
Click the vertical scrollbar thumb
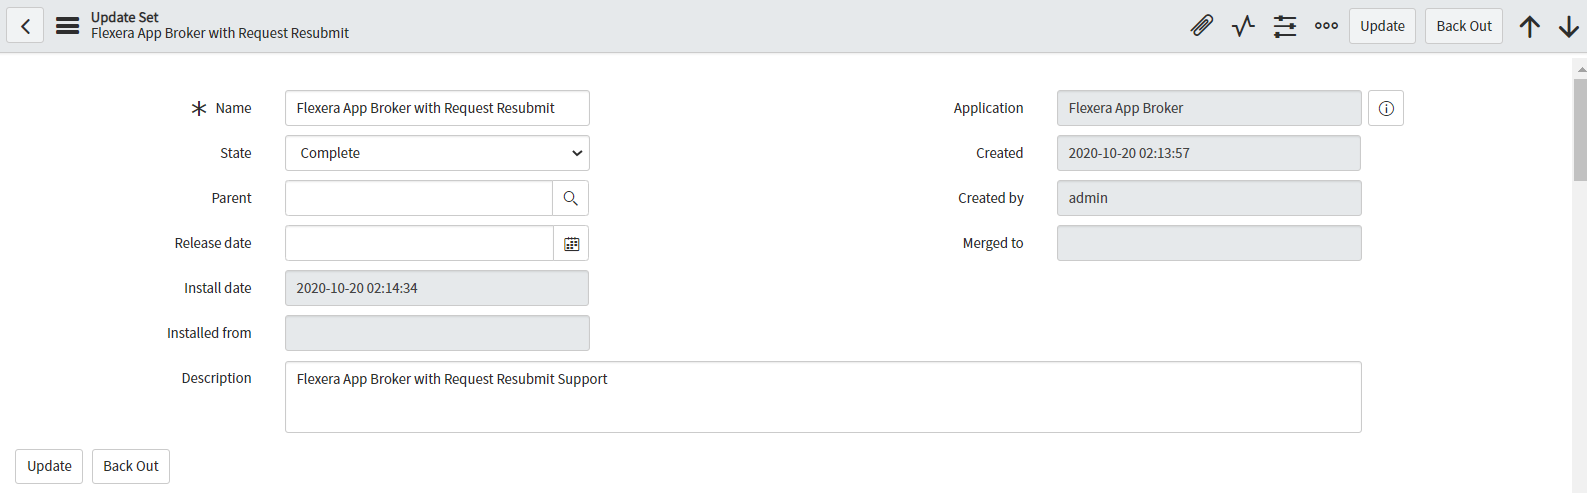1580,128
